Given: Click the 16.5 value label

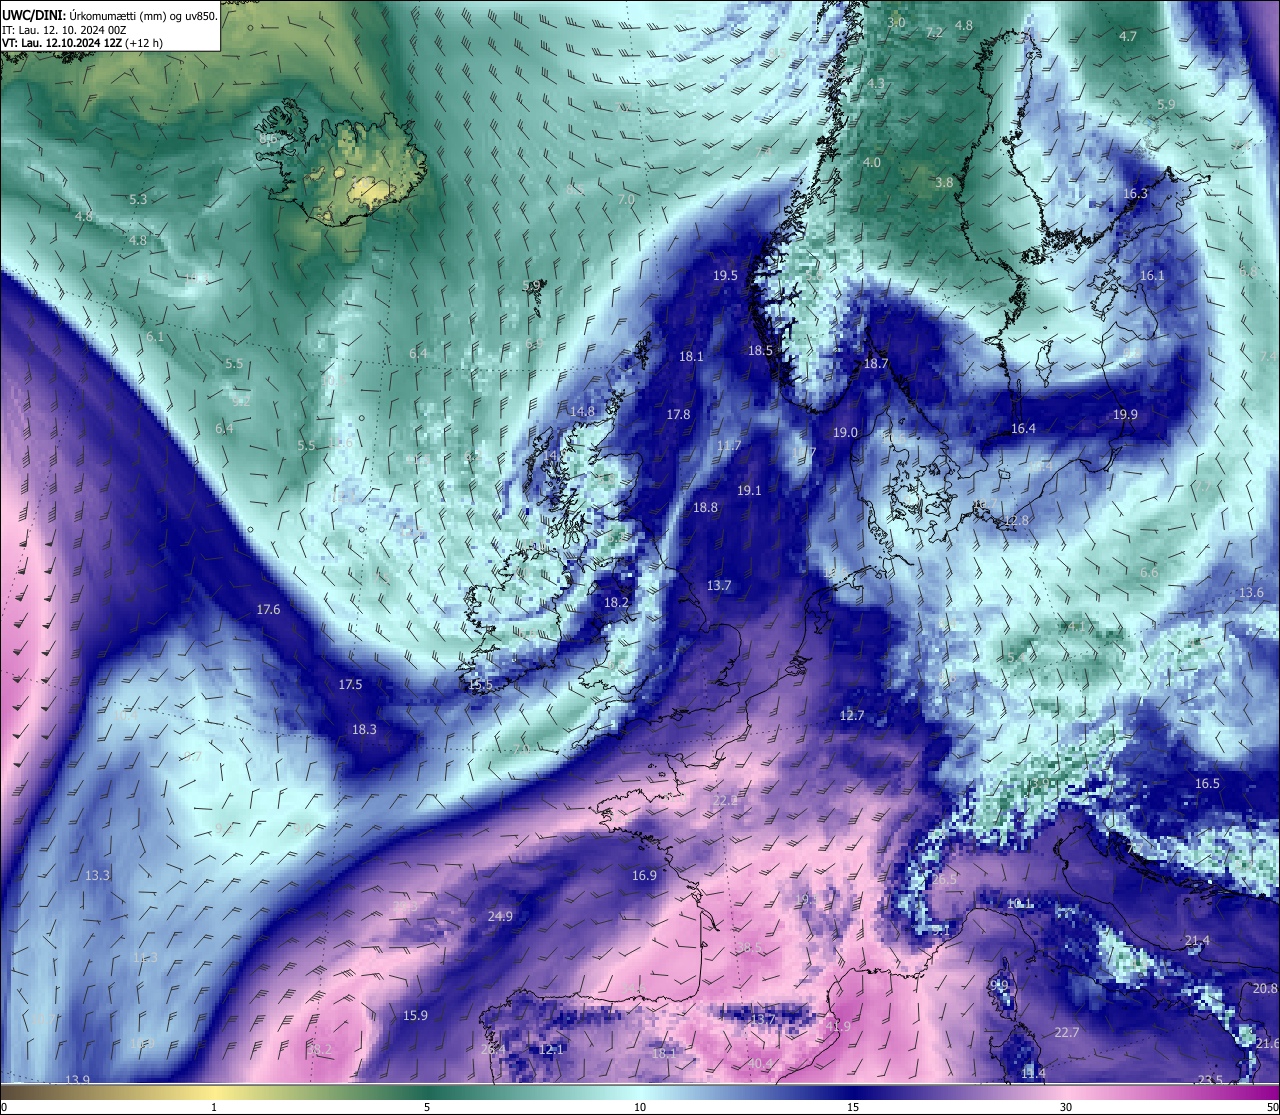Looking at the screenshot, I should click(1207, 784).
